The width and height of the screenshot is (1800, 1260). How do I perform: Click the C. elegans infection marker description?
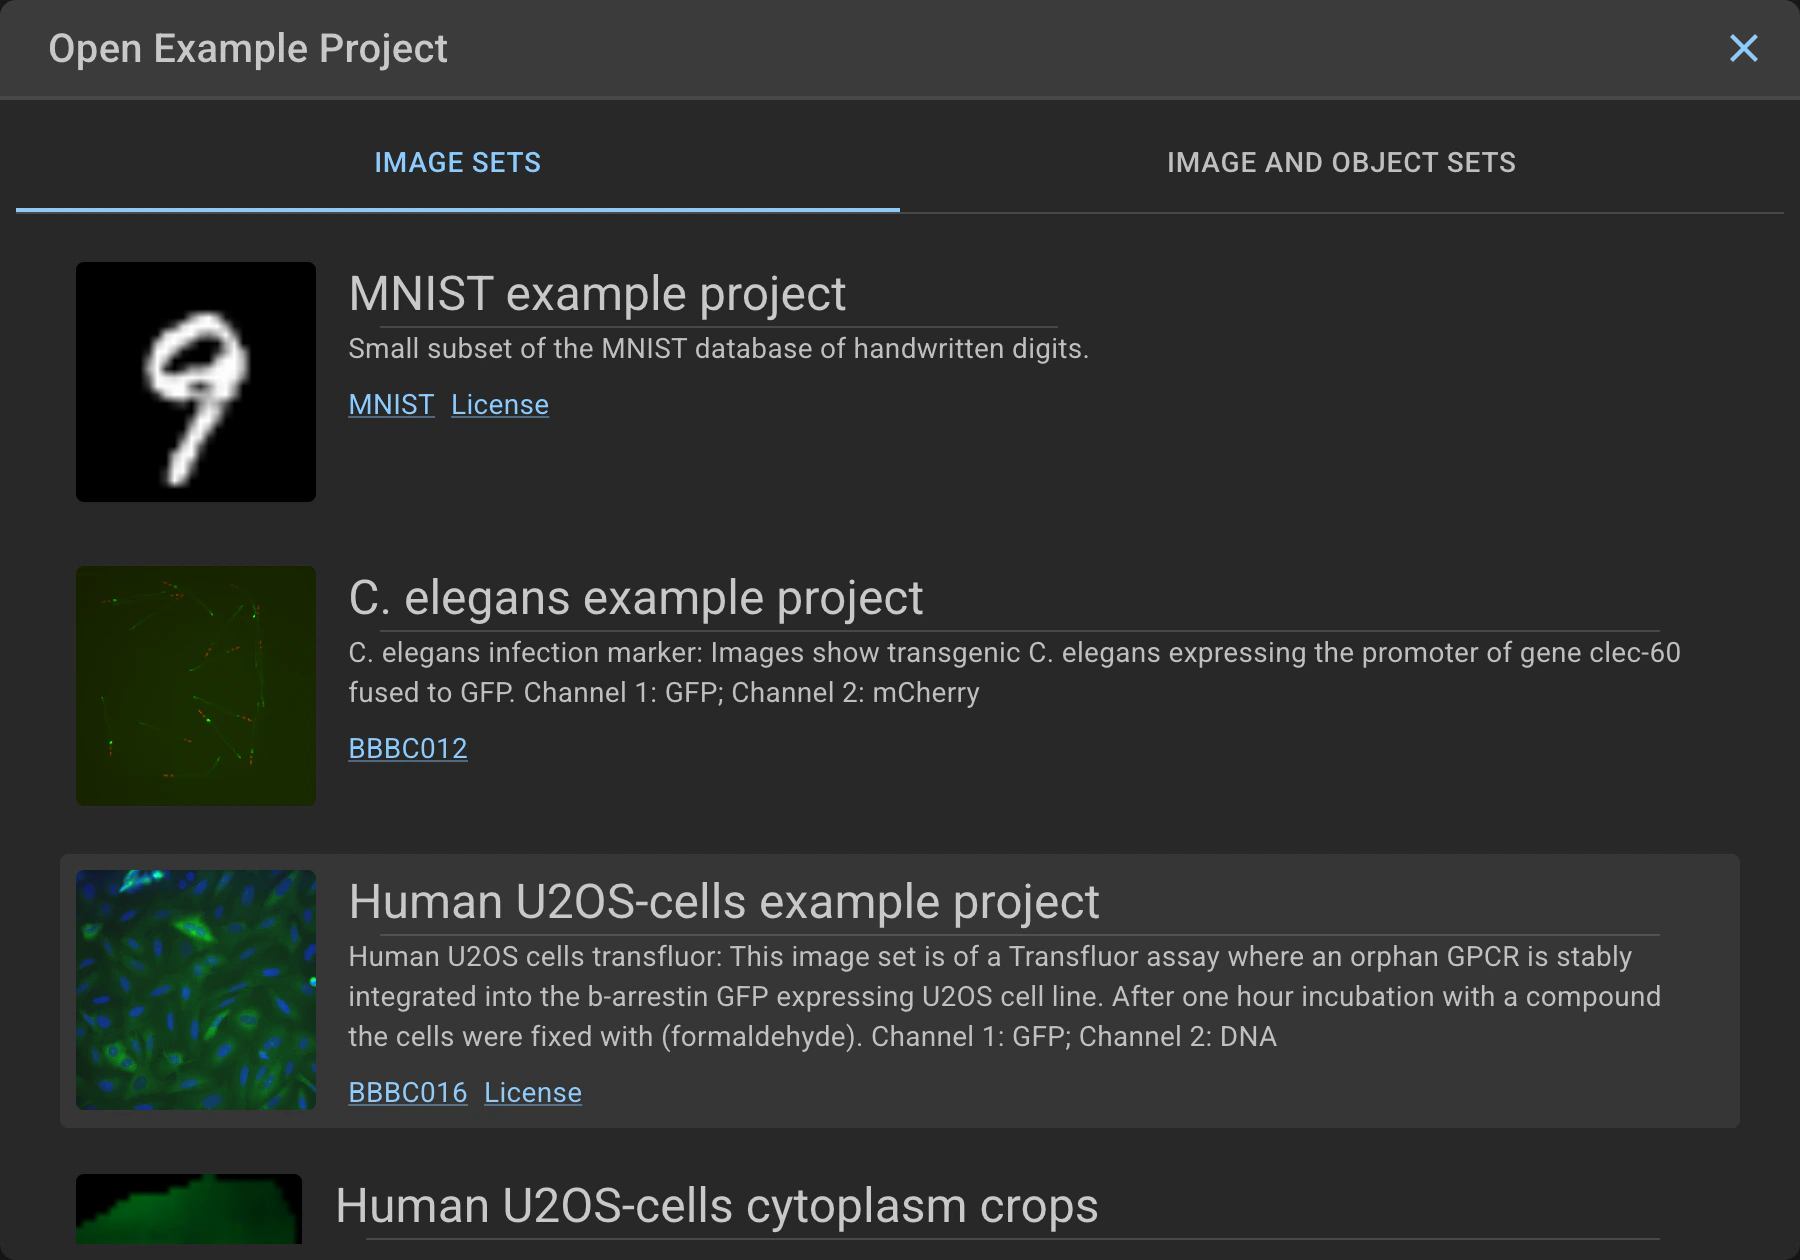(x=1014, y=673)
